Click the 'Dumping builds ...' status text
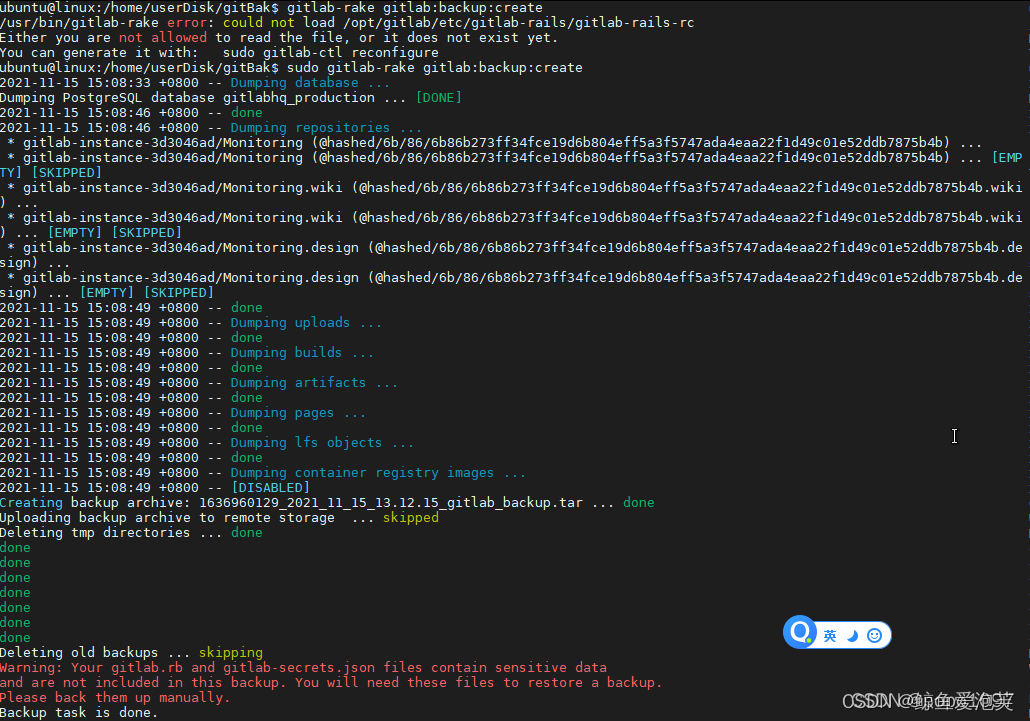The height and width of the screenshot is (721, 1030). coord(302,353)
